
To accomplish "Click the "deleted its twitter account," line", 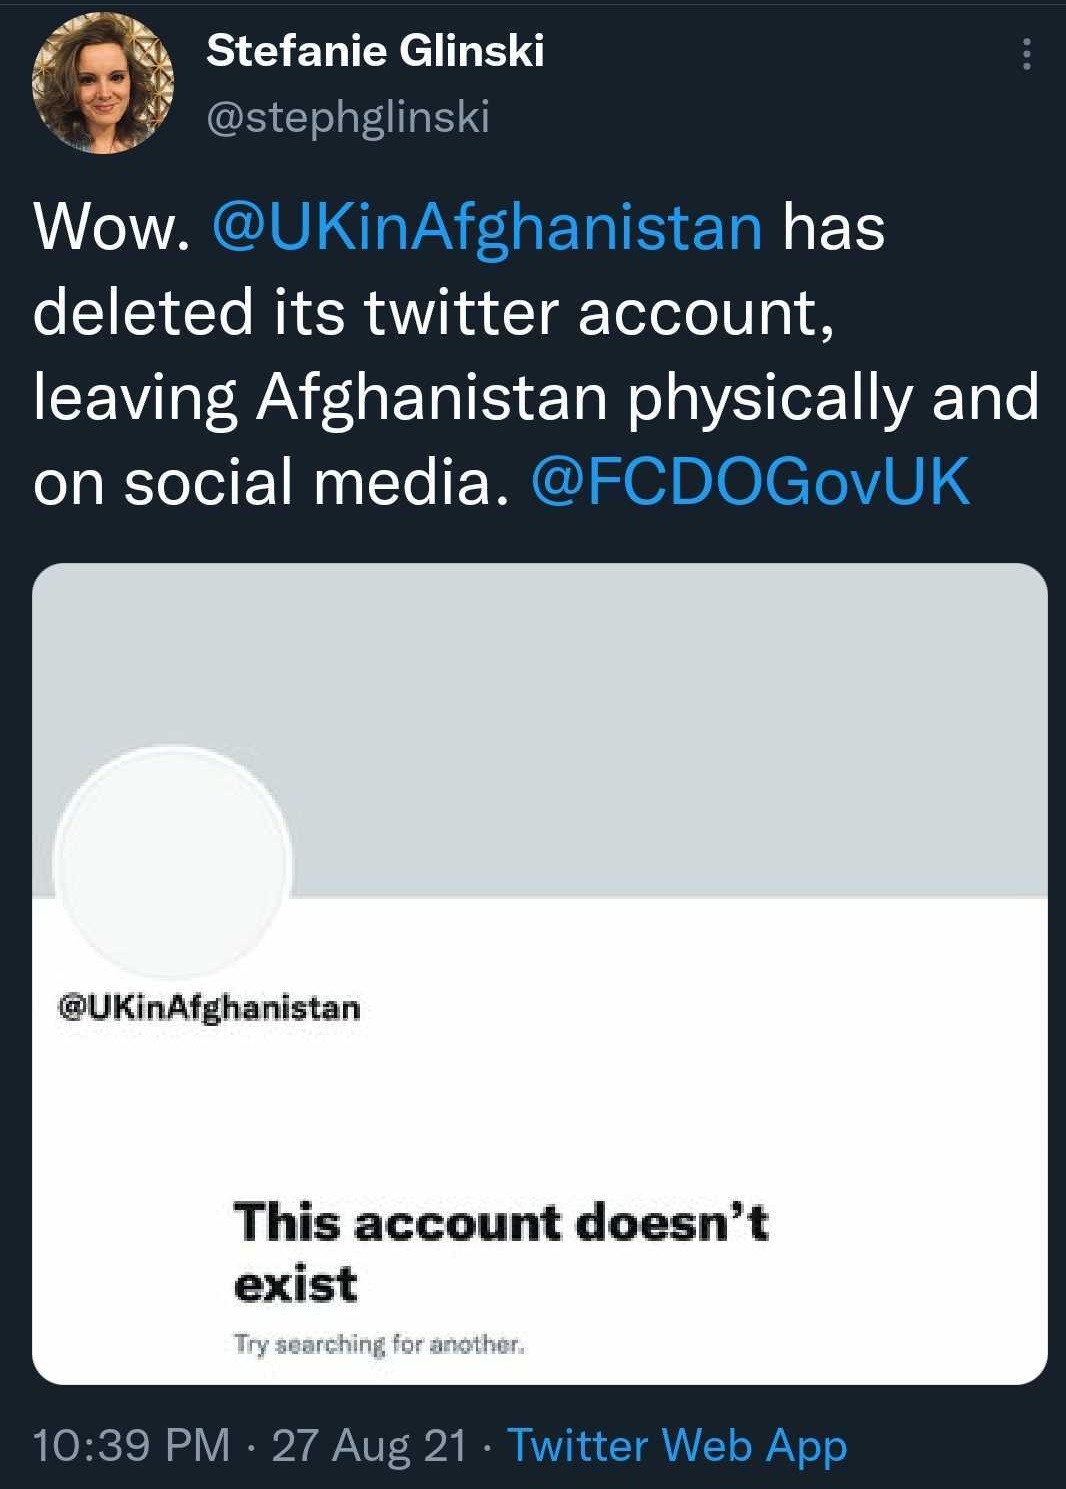I will point(433,312).
